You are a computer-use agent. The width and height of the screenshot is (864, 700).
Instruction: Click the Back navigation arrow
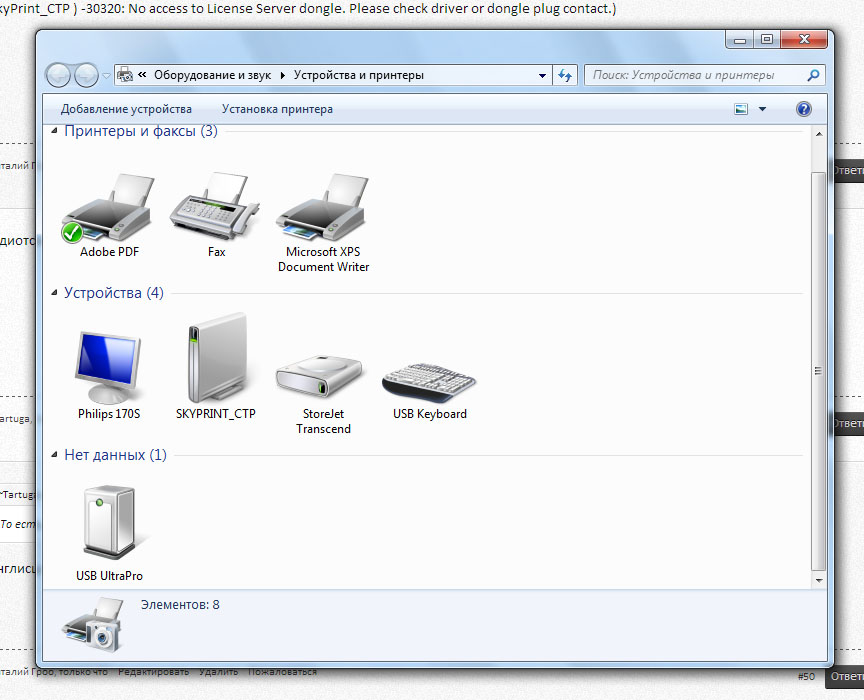58,76
